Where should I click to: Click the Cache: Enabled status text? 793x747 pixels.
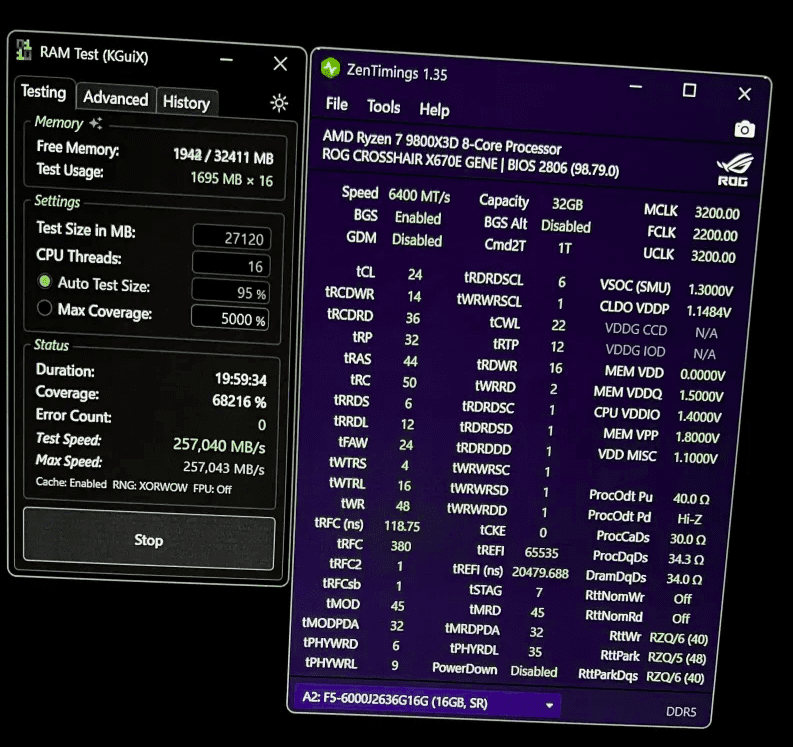tap(71, 483)
